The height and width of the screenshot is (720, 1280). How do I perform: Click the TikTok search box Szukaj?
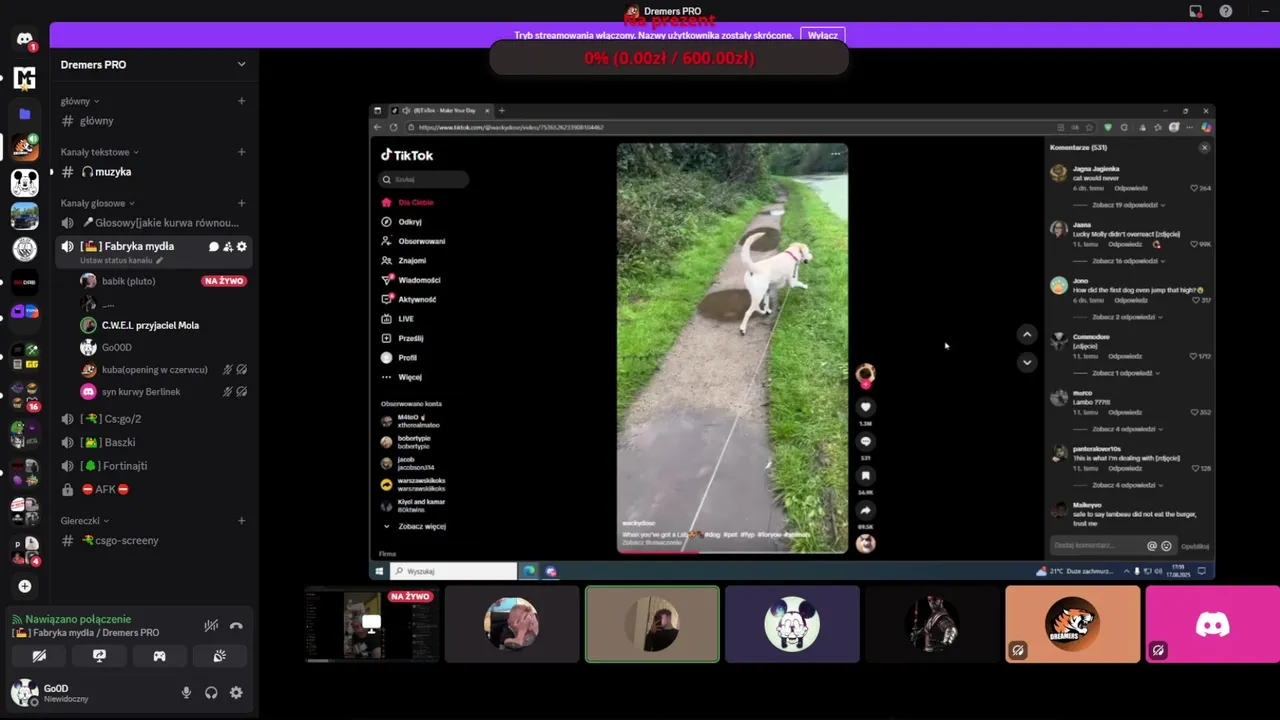423,179
